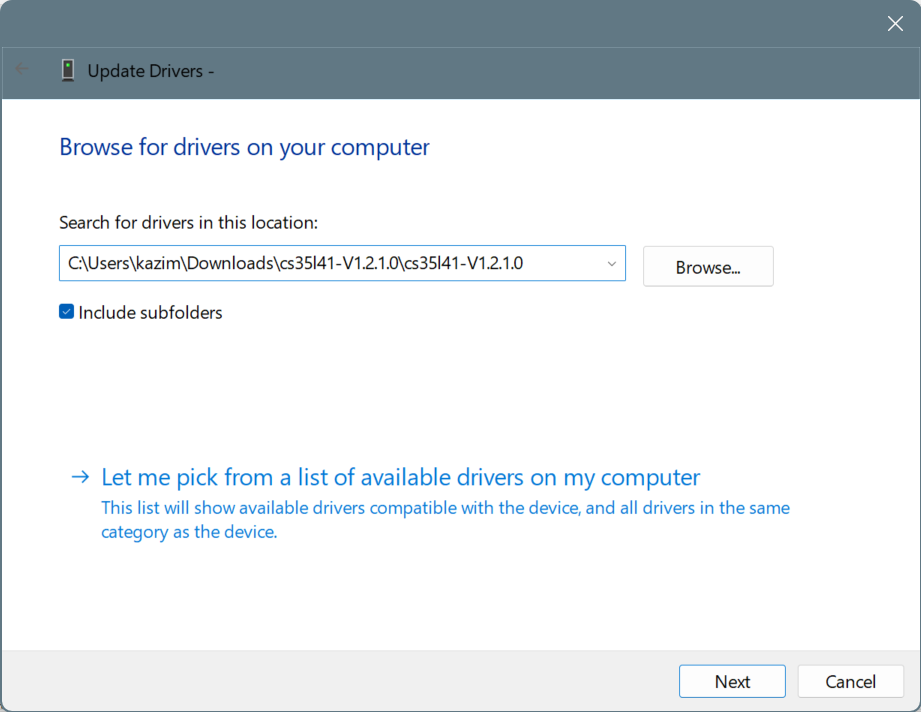This screenshot has height=712, width=921.
Task: Click inside the driver search path field
Action: (330, 263)
